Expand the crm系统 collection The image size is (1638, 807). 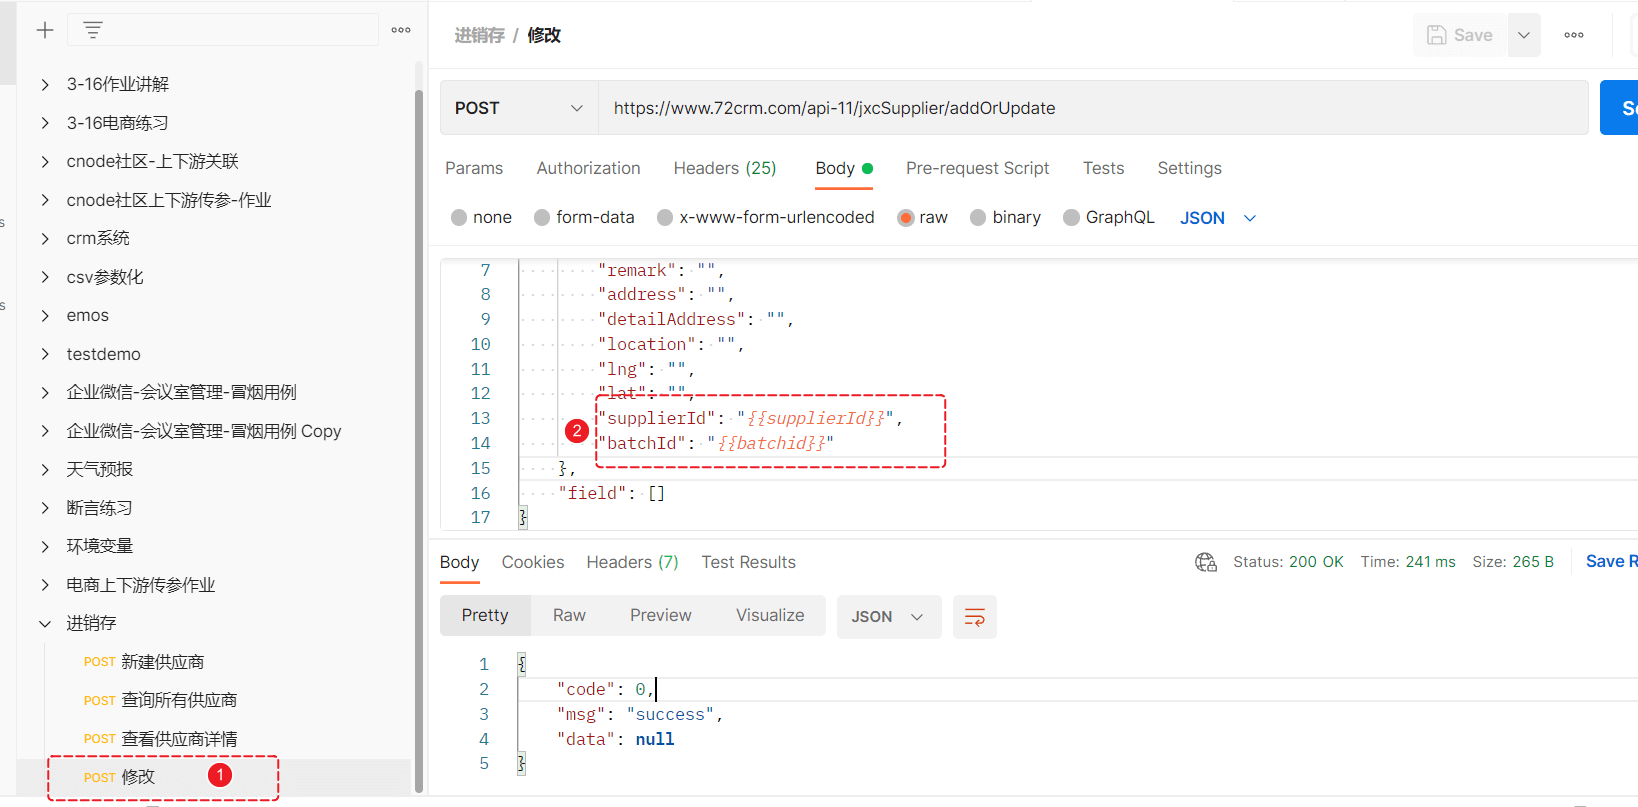click(45, 238)
